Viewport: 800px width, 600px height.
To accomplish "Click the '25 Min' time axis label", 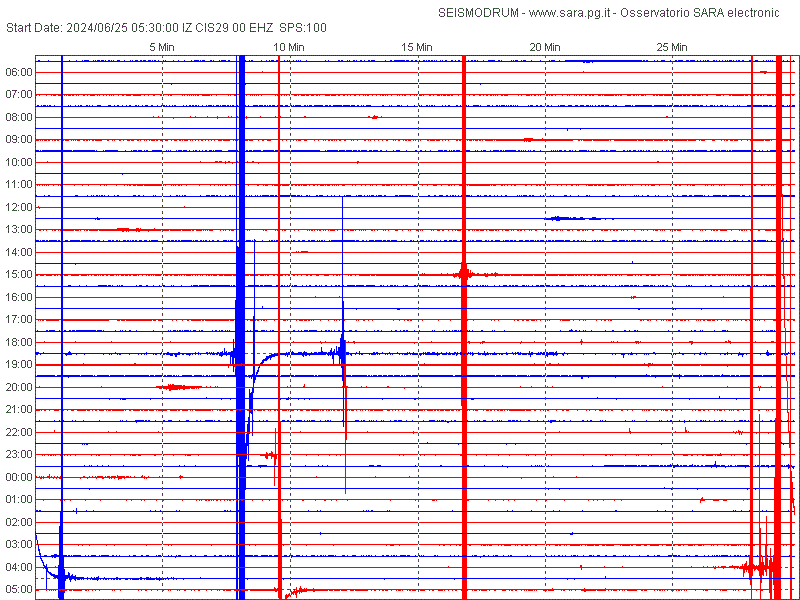I will pos(672,47).
